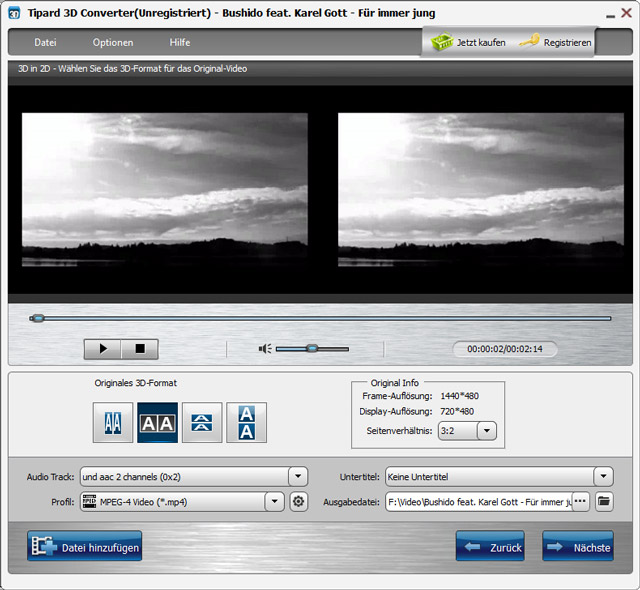Click Datei hinzufügen button

tap(84, 546)
